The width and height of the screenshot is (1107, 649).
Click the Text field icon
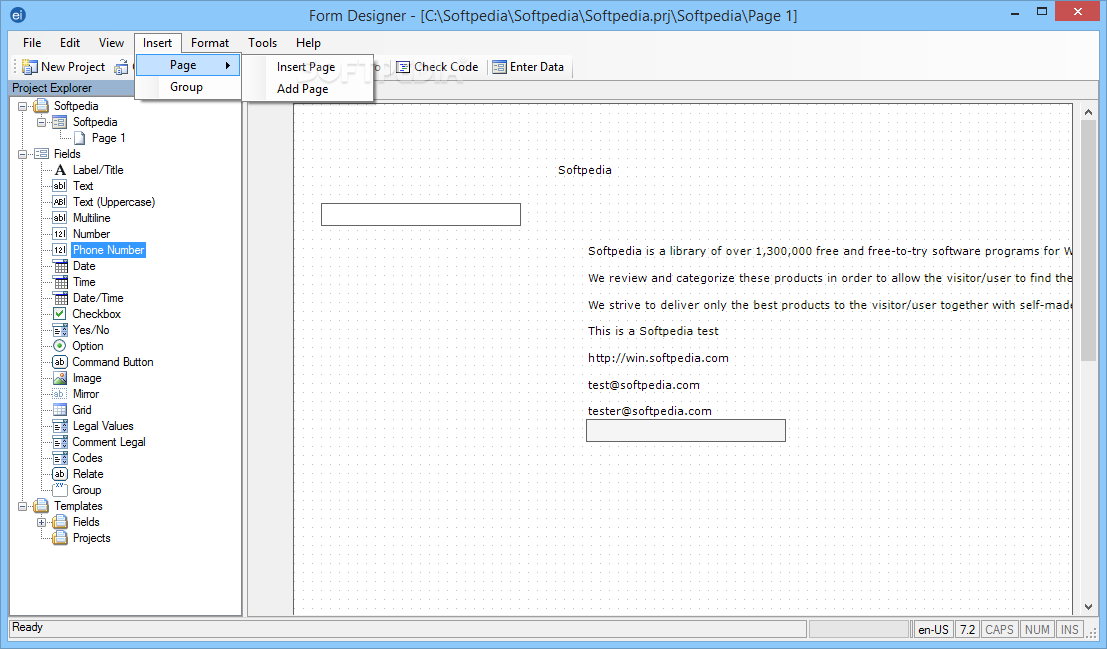pos(60,186)
